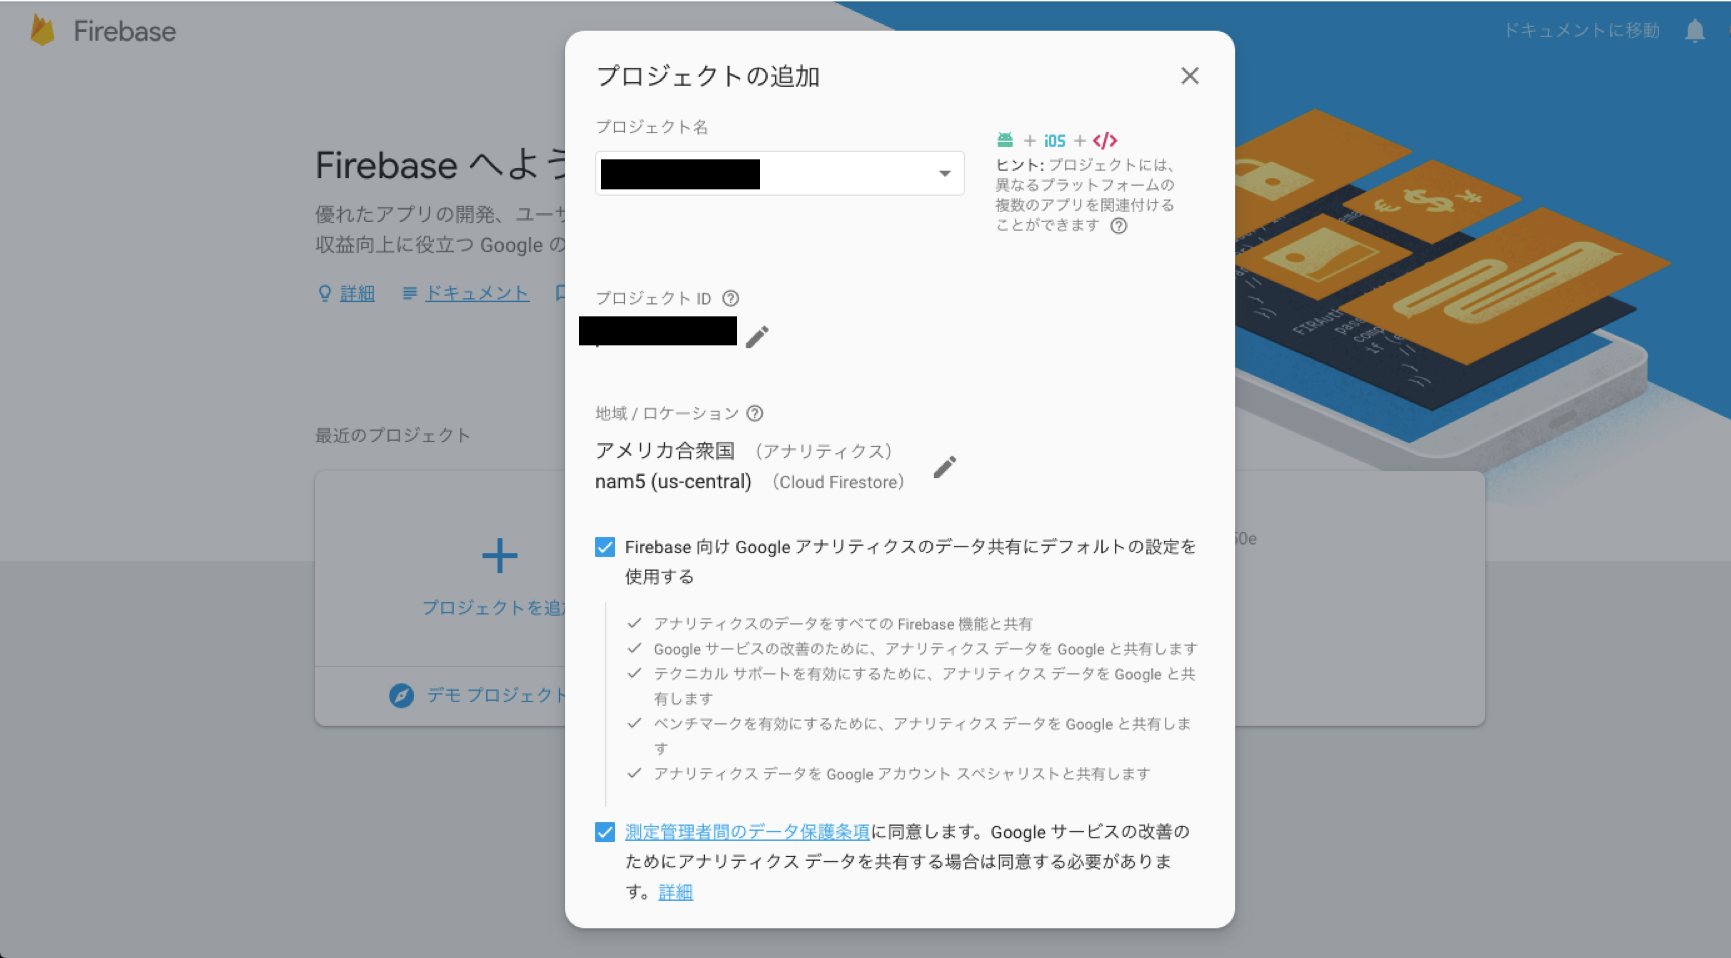Click the help icon next to プロジェクト ID
Image resolution: width=1731 pixels, height=958 pixels.
click(x=731, y=298)
